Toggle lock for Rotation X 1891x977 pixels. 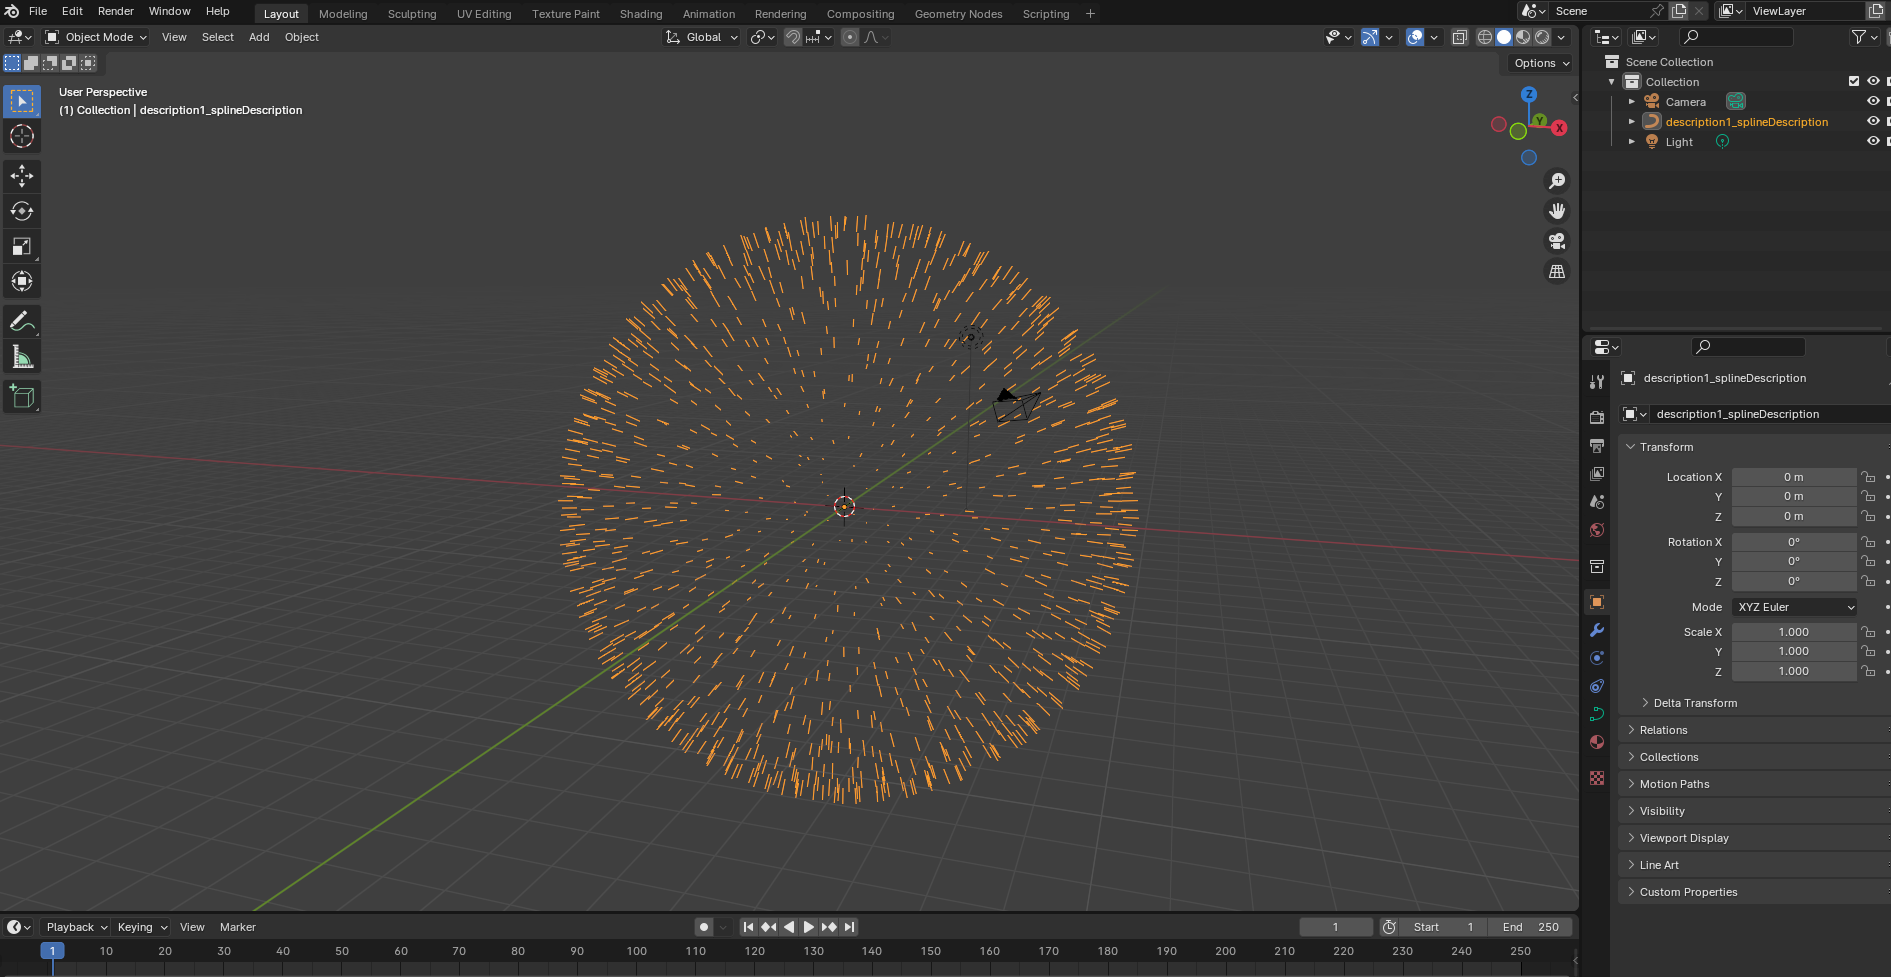click(1868, 542)
